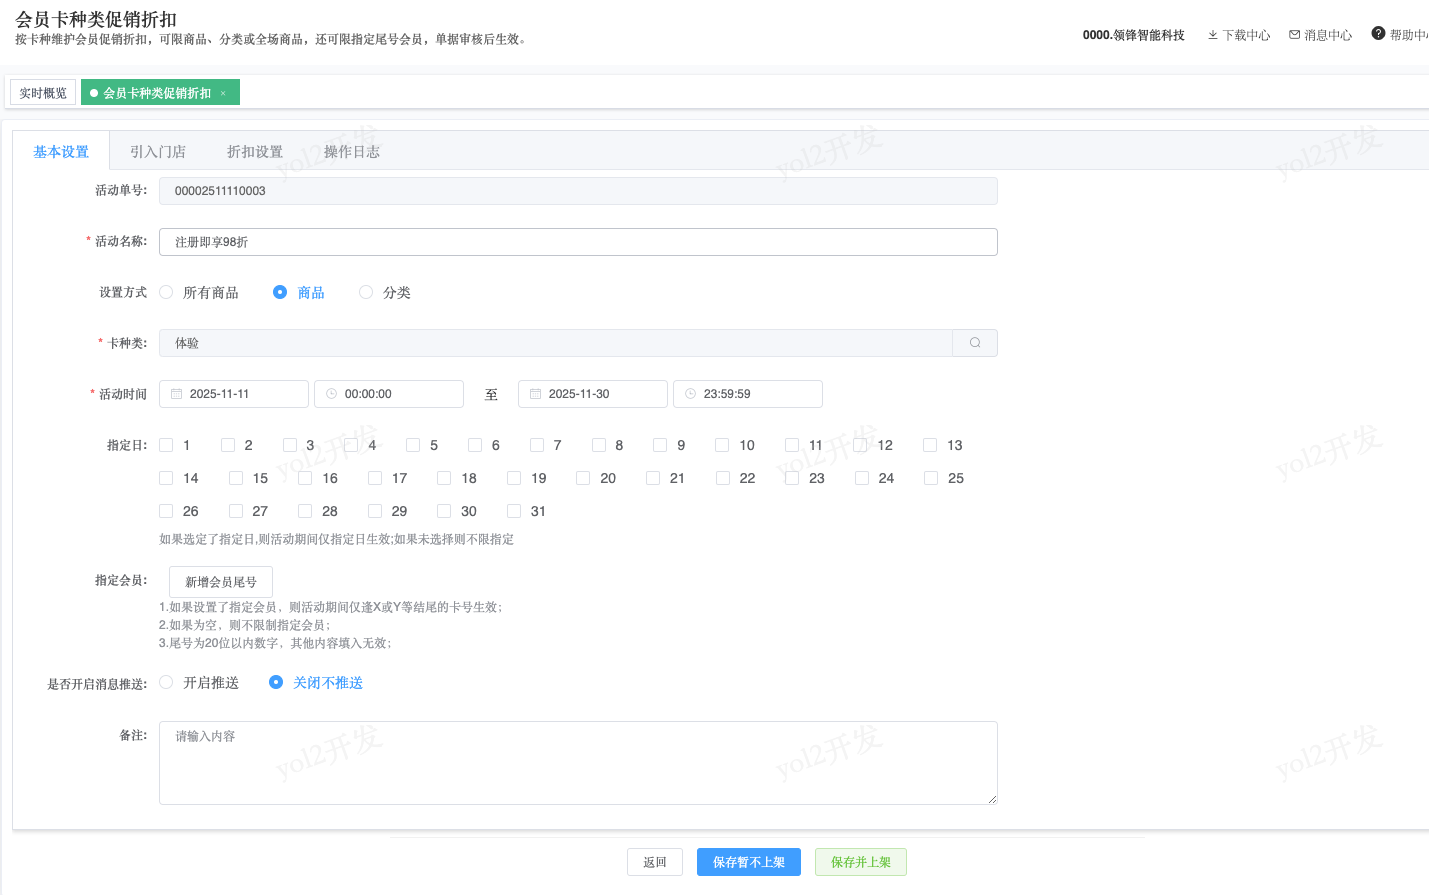This screenshot has height=895, width=1429.
Task: Click the calendar icon in end date 2025-11-30
Action: (536, 394)
